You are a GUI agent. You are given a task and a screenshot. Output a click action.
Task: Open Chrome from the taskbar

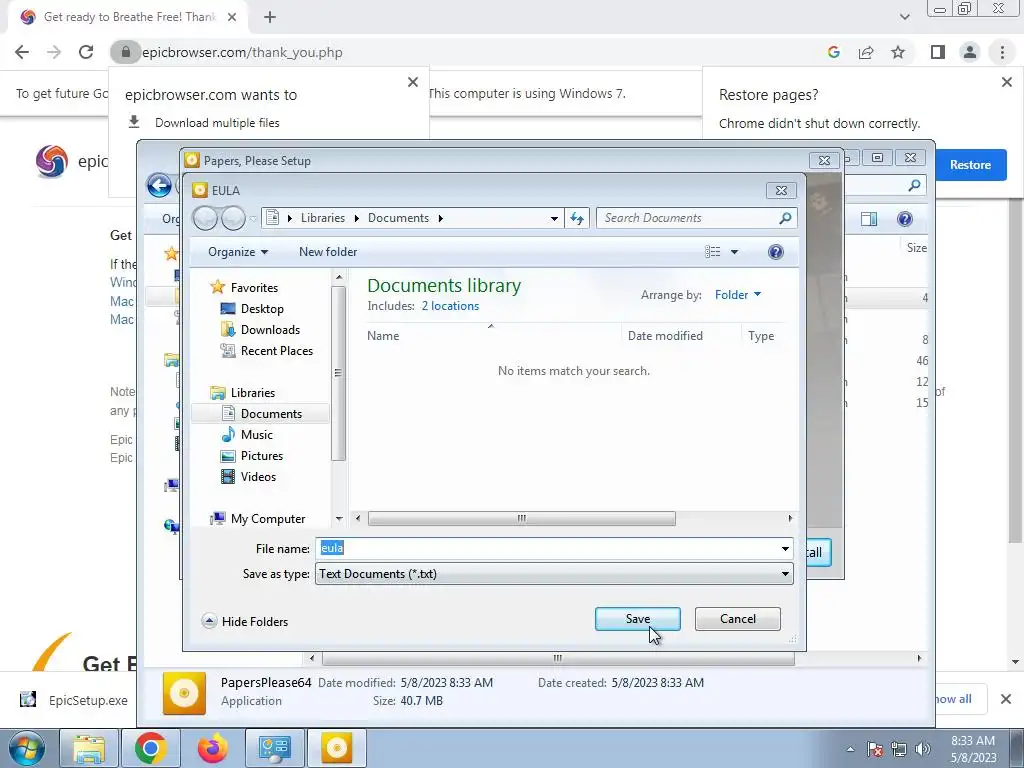[151, 748]
